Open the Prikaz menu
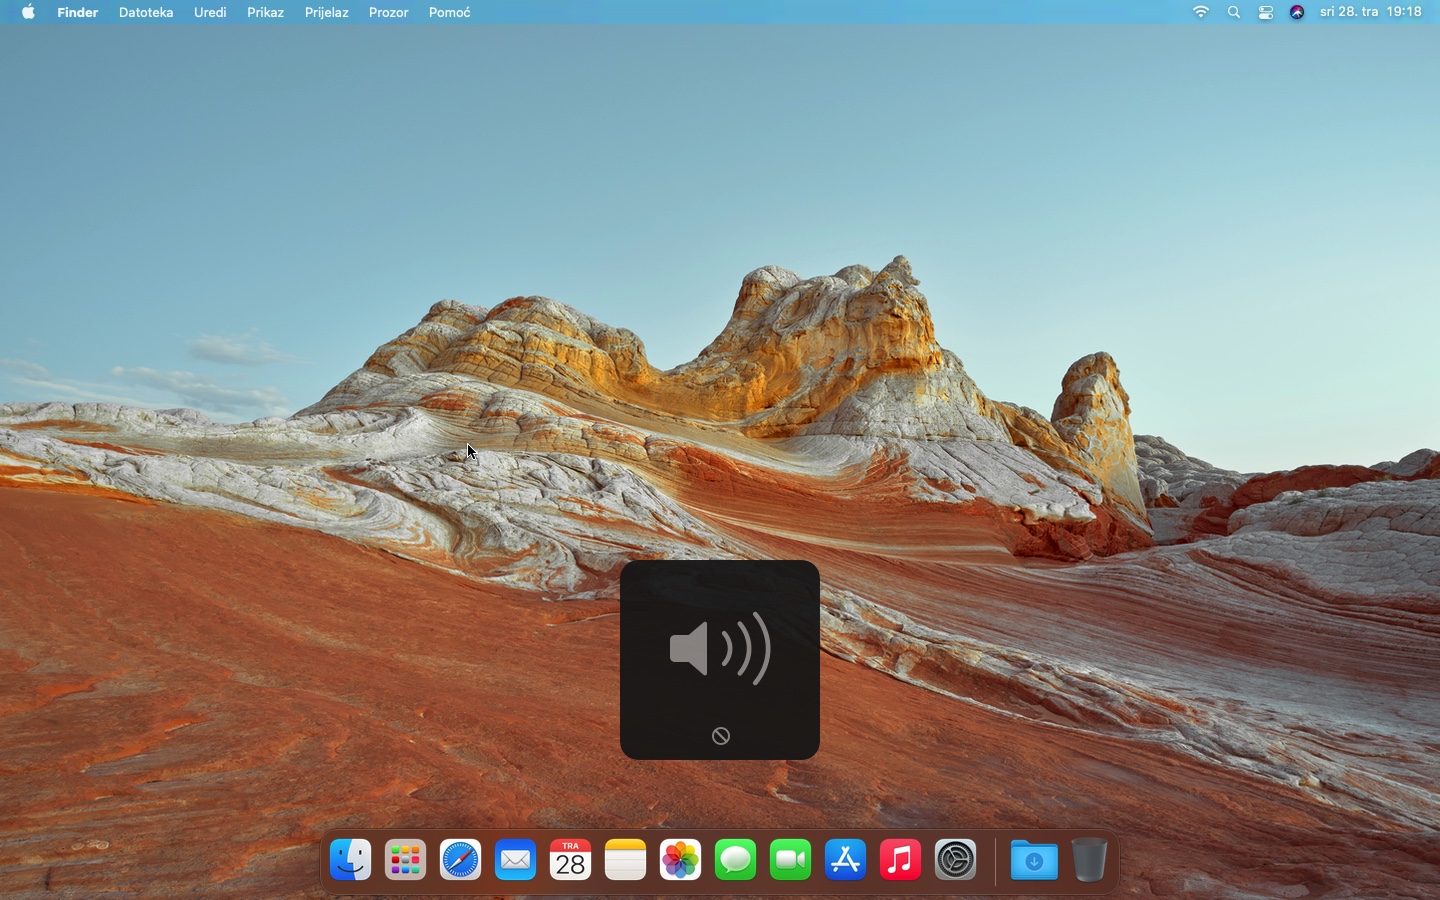The height and width of the screenshot is (900, 1440). (266, 12)
